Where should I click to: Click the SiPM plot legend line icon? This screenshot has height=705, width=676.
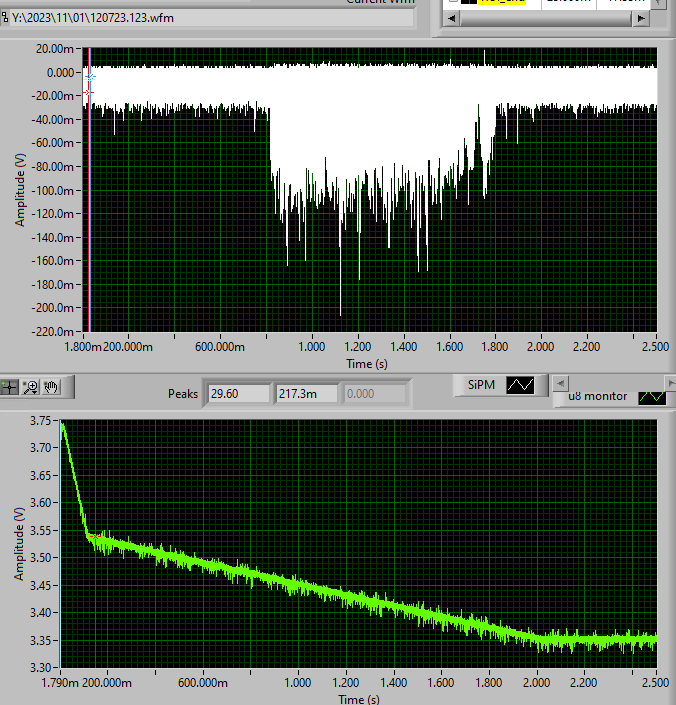(x=520, y=385)
